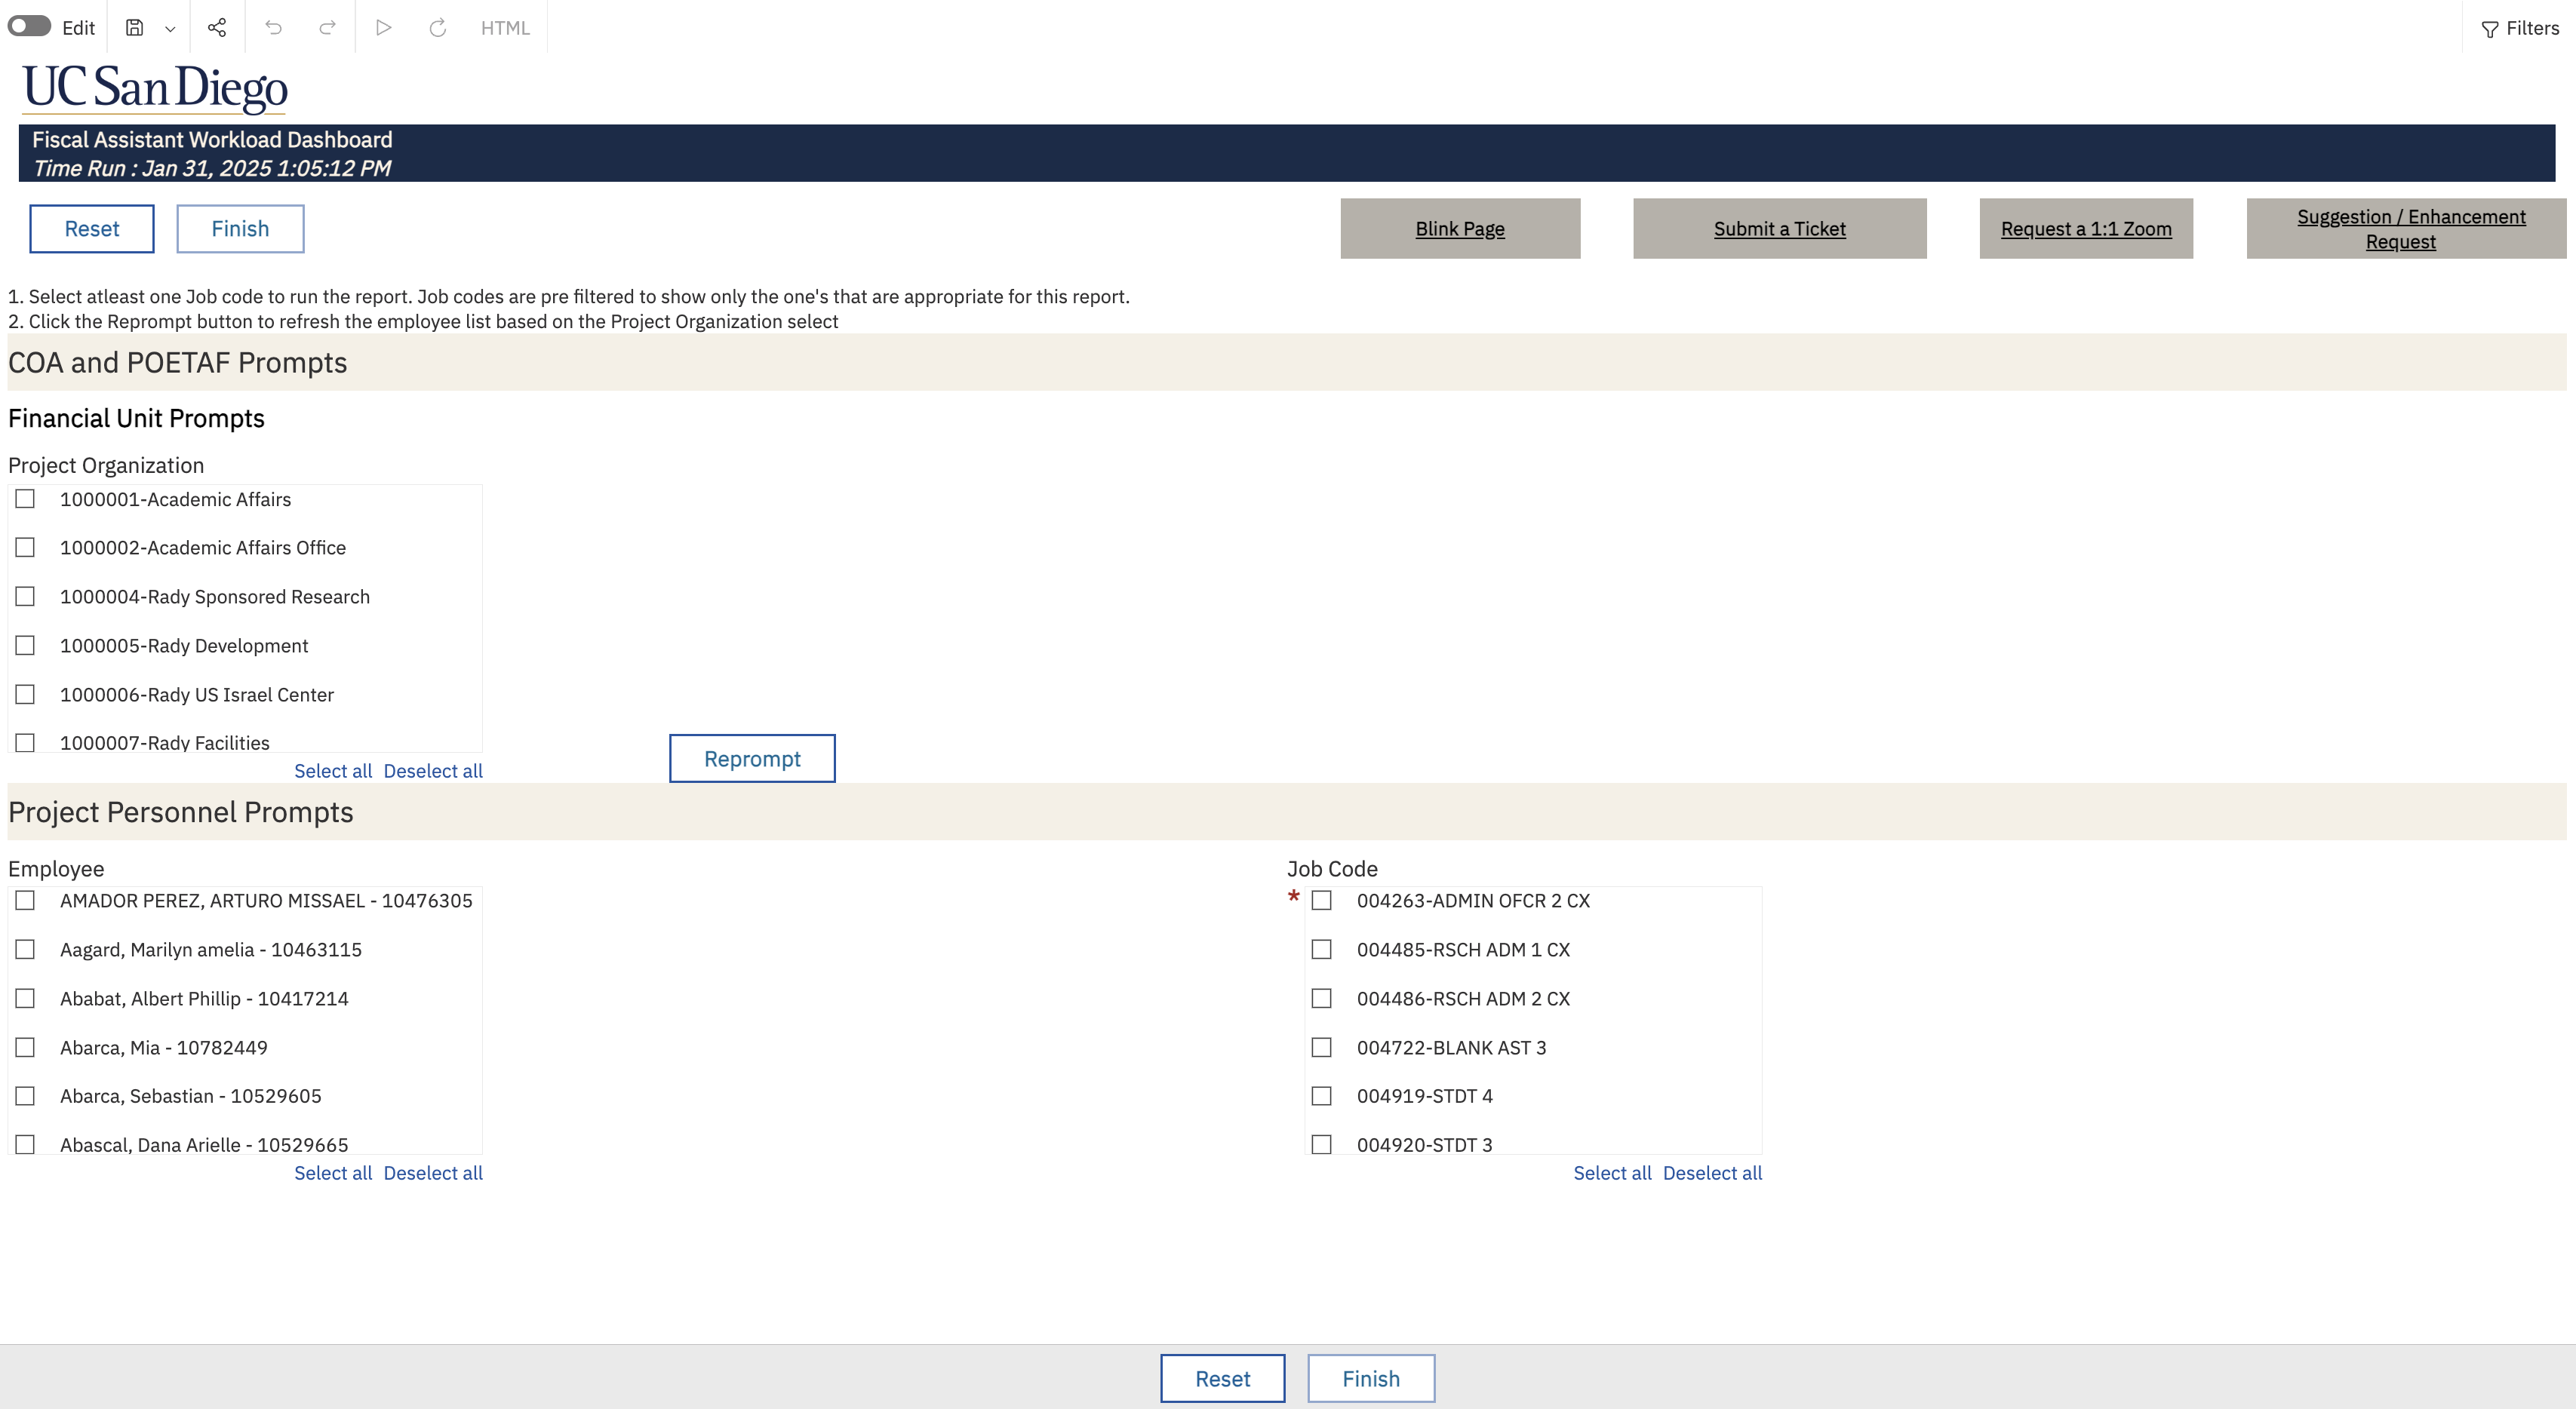
Task: Check 1000004-Rady Sponsored Research
Action: coord(25,597)
